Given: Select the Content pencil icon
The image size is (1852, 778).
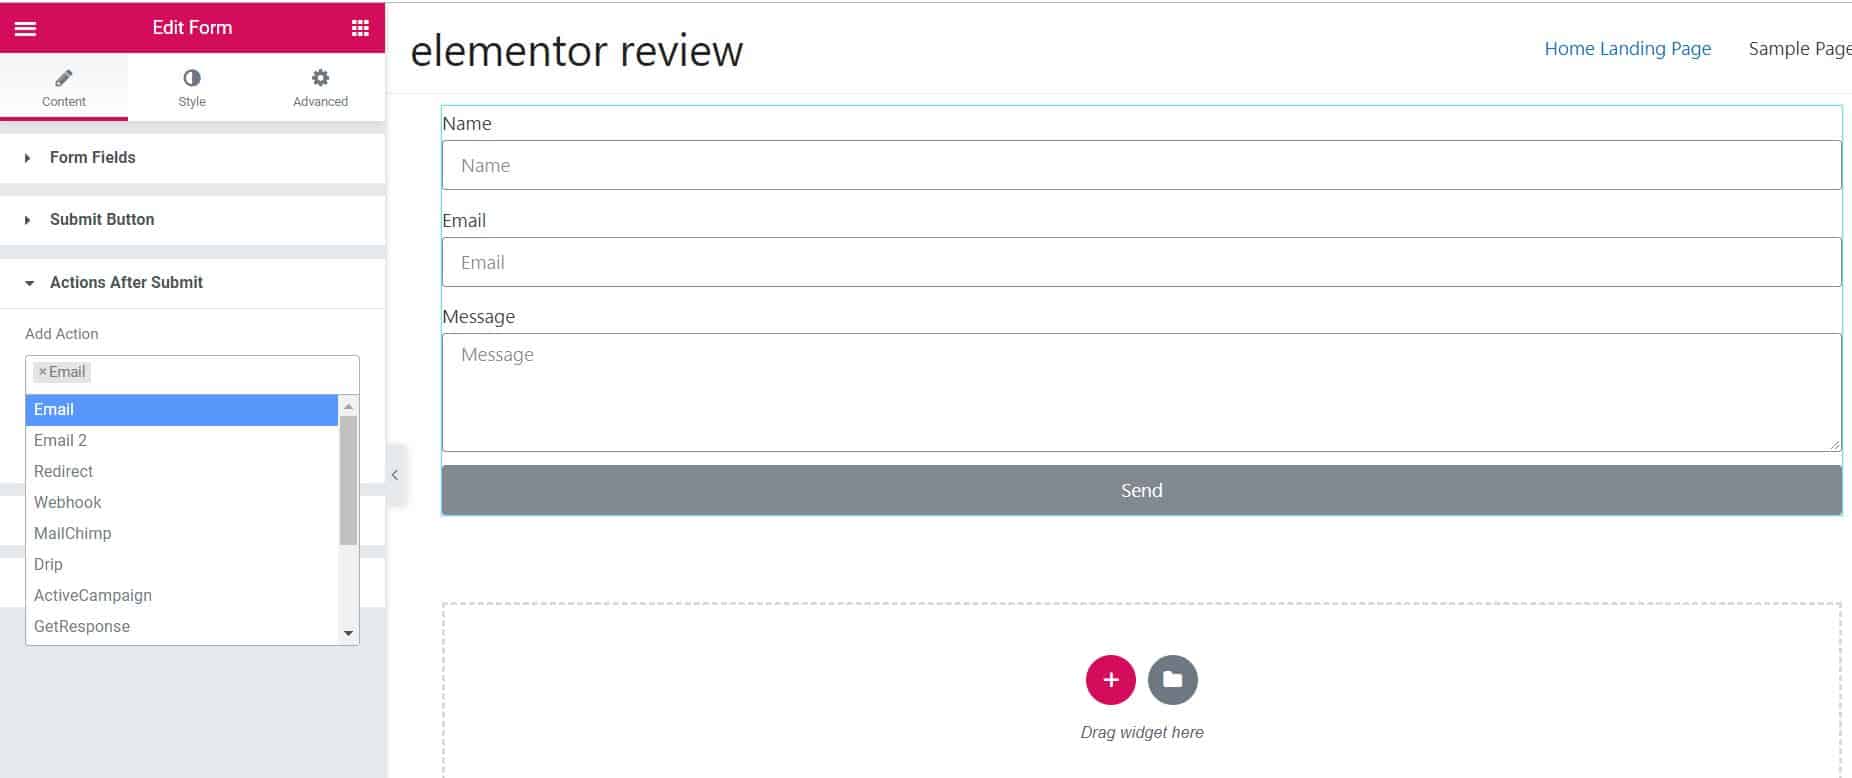Looking at the screenshot, I should tap(64, 76).
